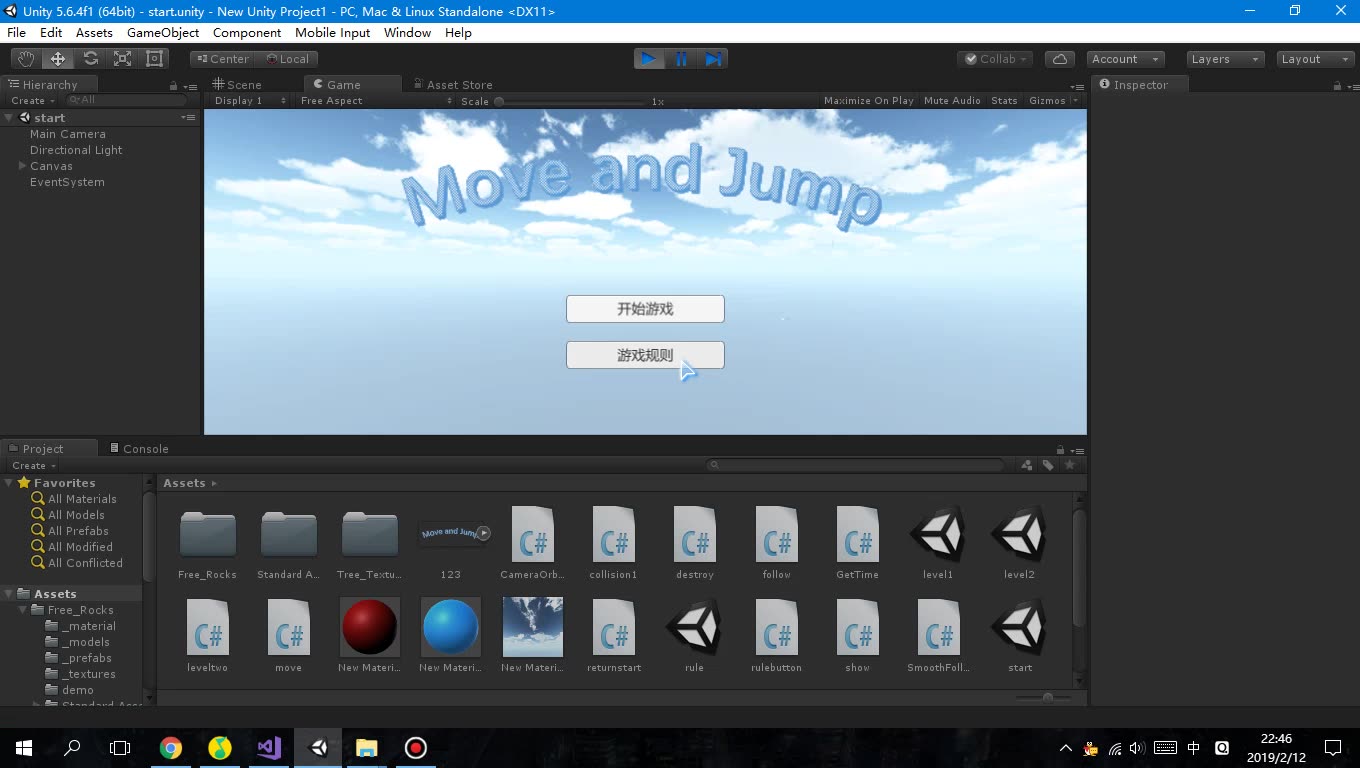Open the Layout dropdown

(1315, 59)
